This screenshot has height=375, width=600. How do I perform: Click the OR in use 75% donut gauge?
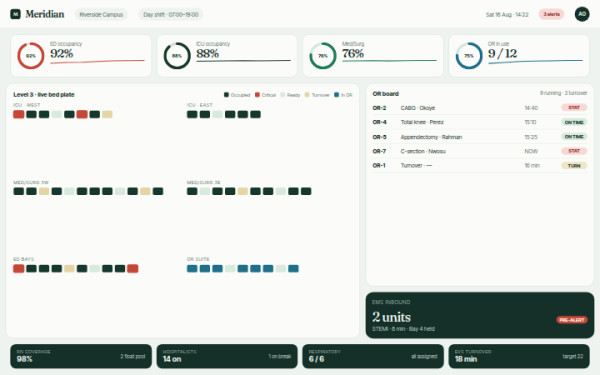[x=469, y=55]
